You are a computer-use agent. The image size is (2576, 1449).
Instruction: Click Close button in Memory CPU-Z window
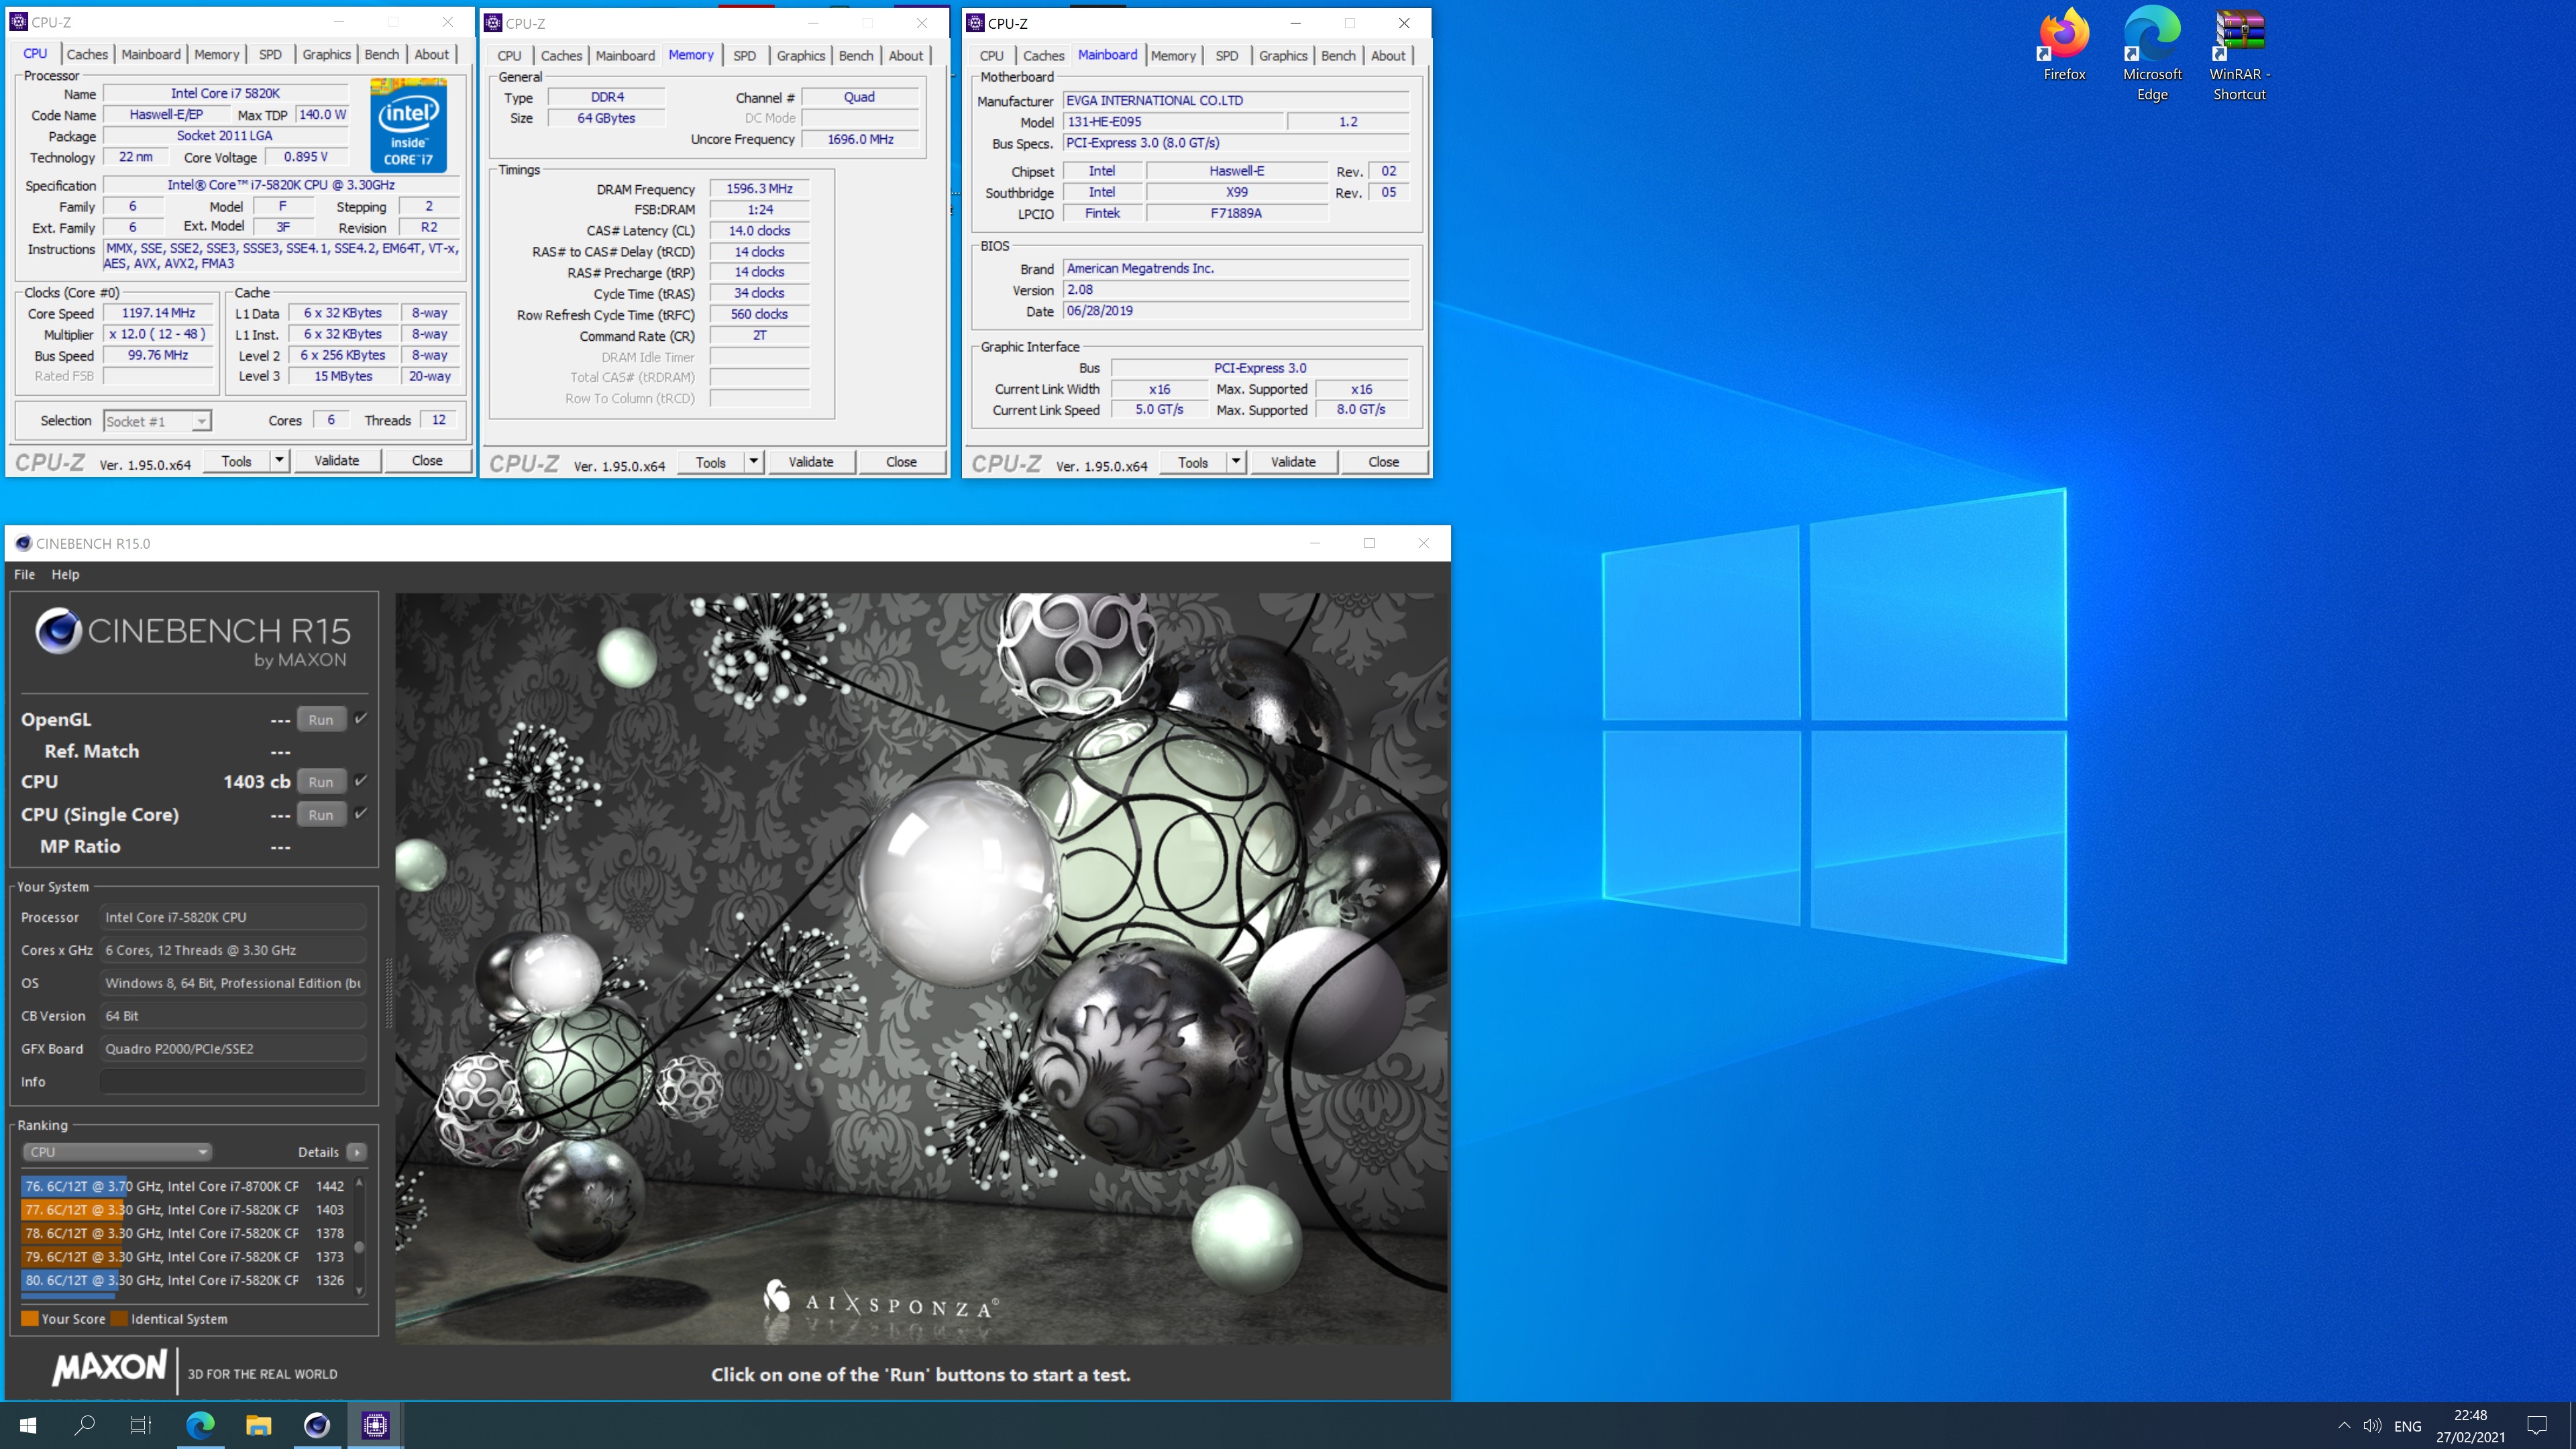[901, 461]
